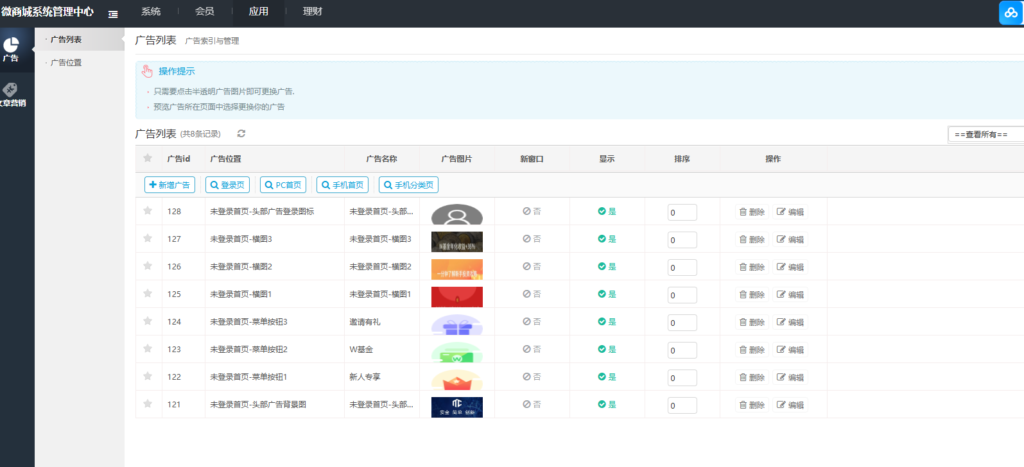Edit ad 124 with 编辑 button

(x=790, y=322)
